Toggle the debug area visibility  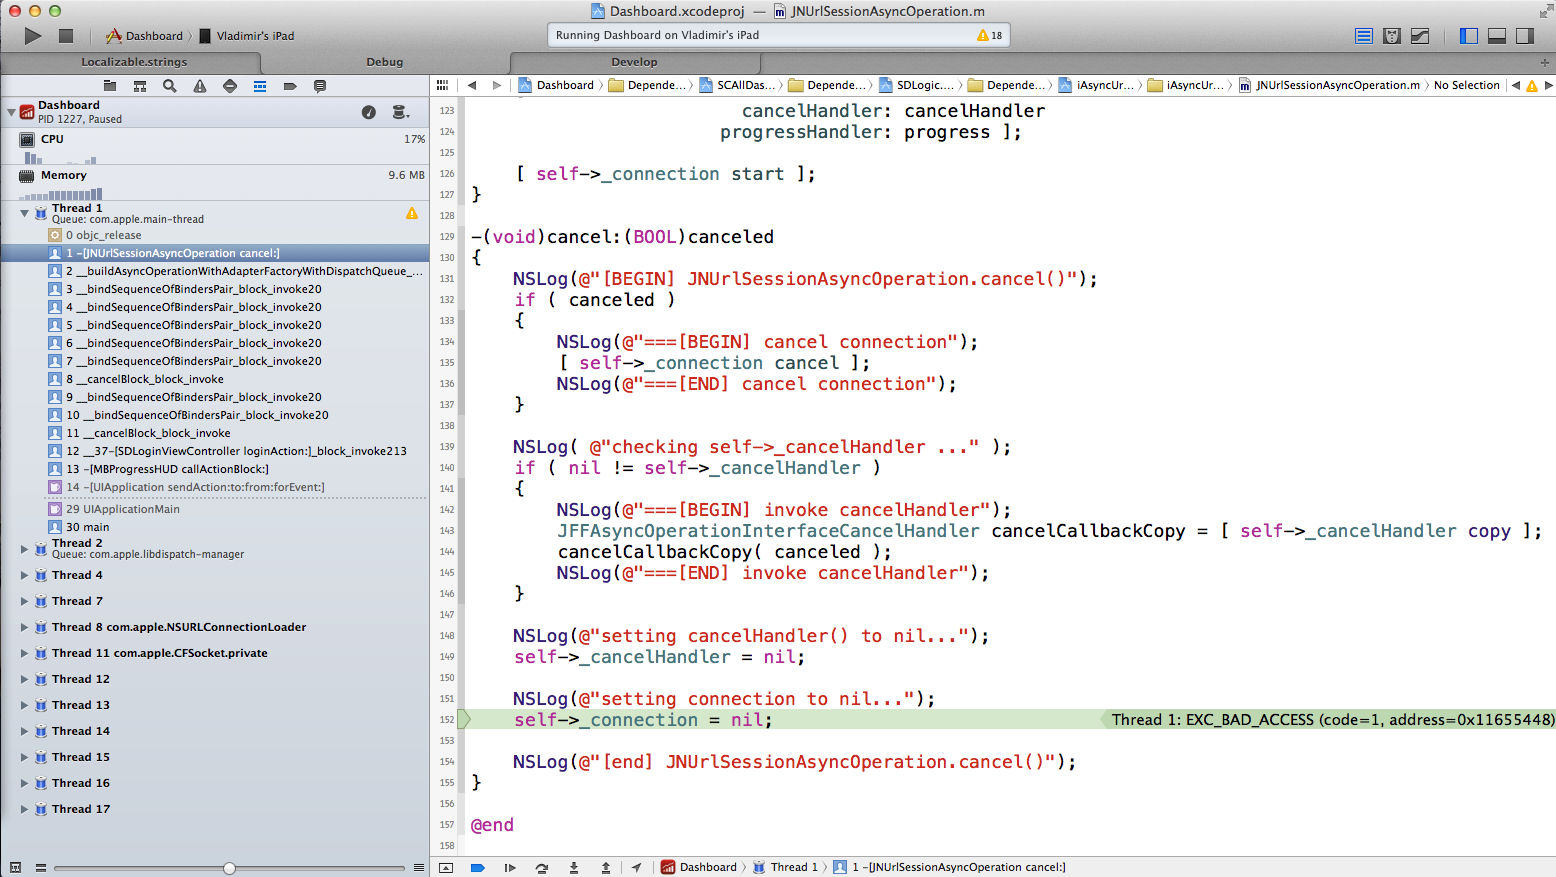tap(1497, 36)
